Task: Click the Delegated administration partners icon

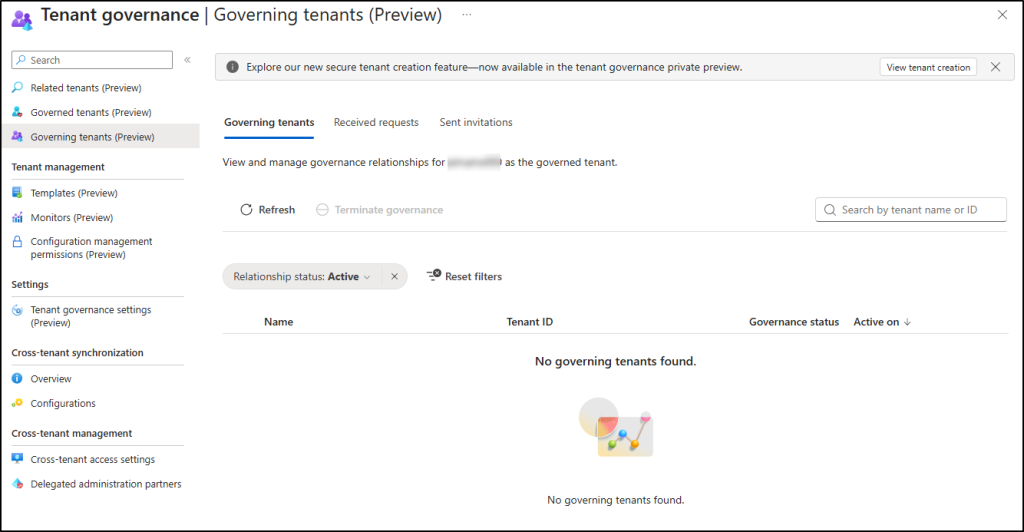Action: pos(17,484)
